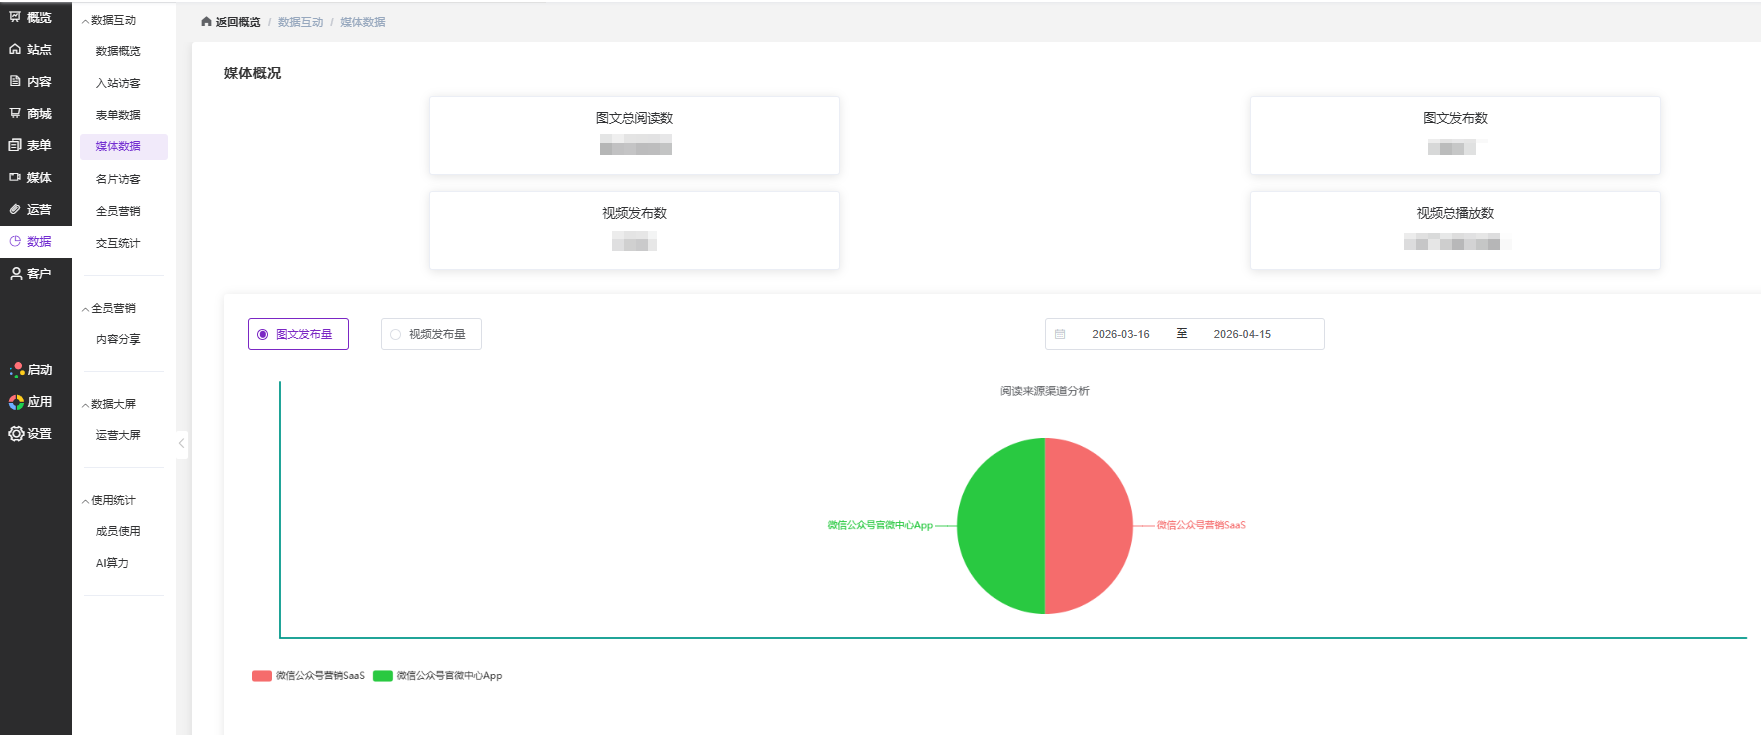
Task: Select the 图文发布量 radio option
Action: [x=298, y=334]
